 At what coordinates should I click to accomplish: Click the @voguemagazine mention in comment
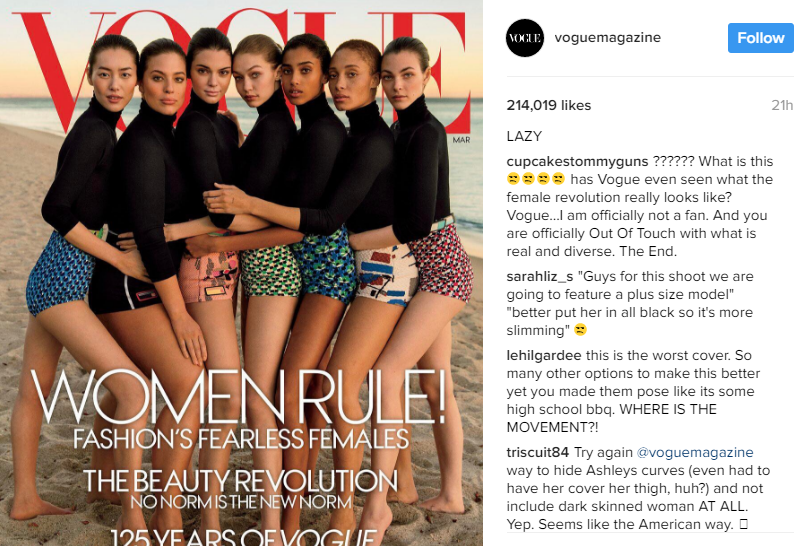click(x=695, y=453)
